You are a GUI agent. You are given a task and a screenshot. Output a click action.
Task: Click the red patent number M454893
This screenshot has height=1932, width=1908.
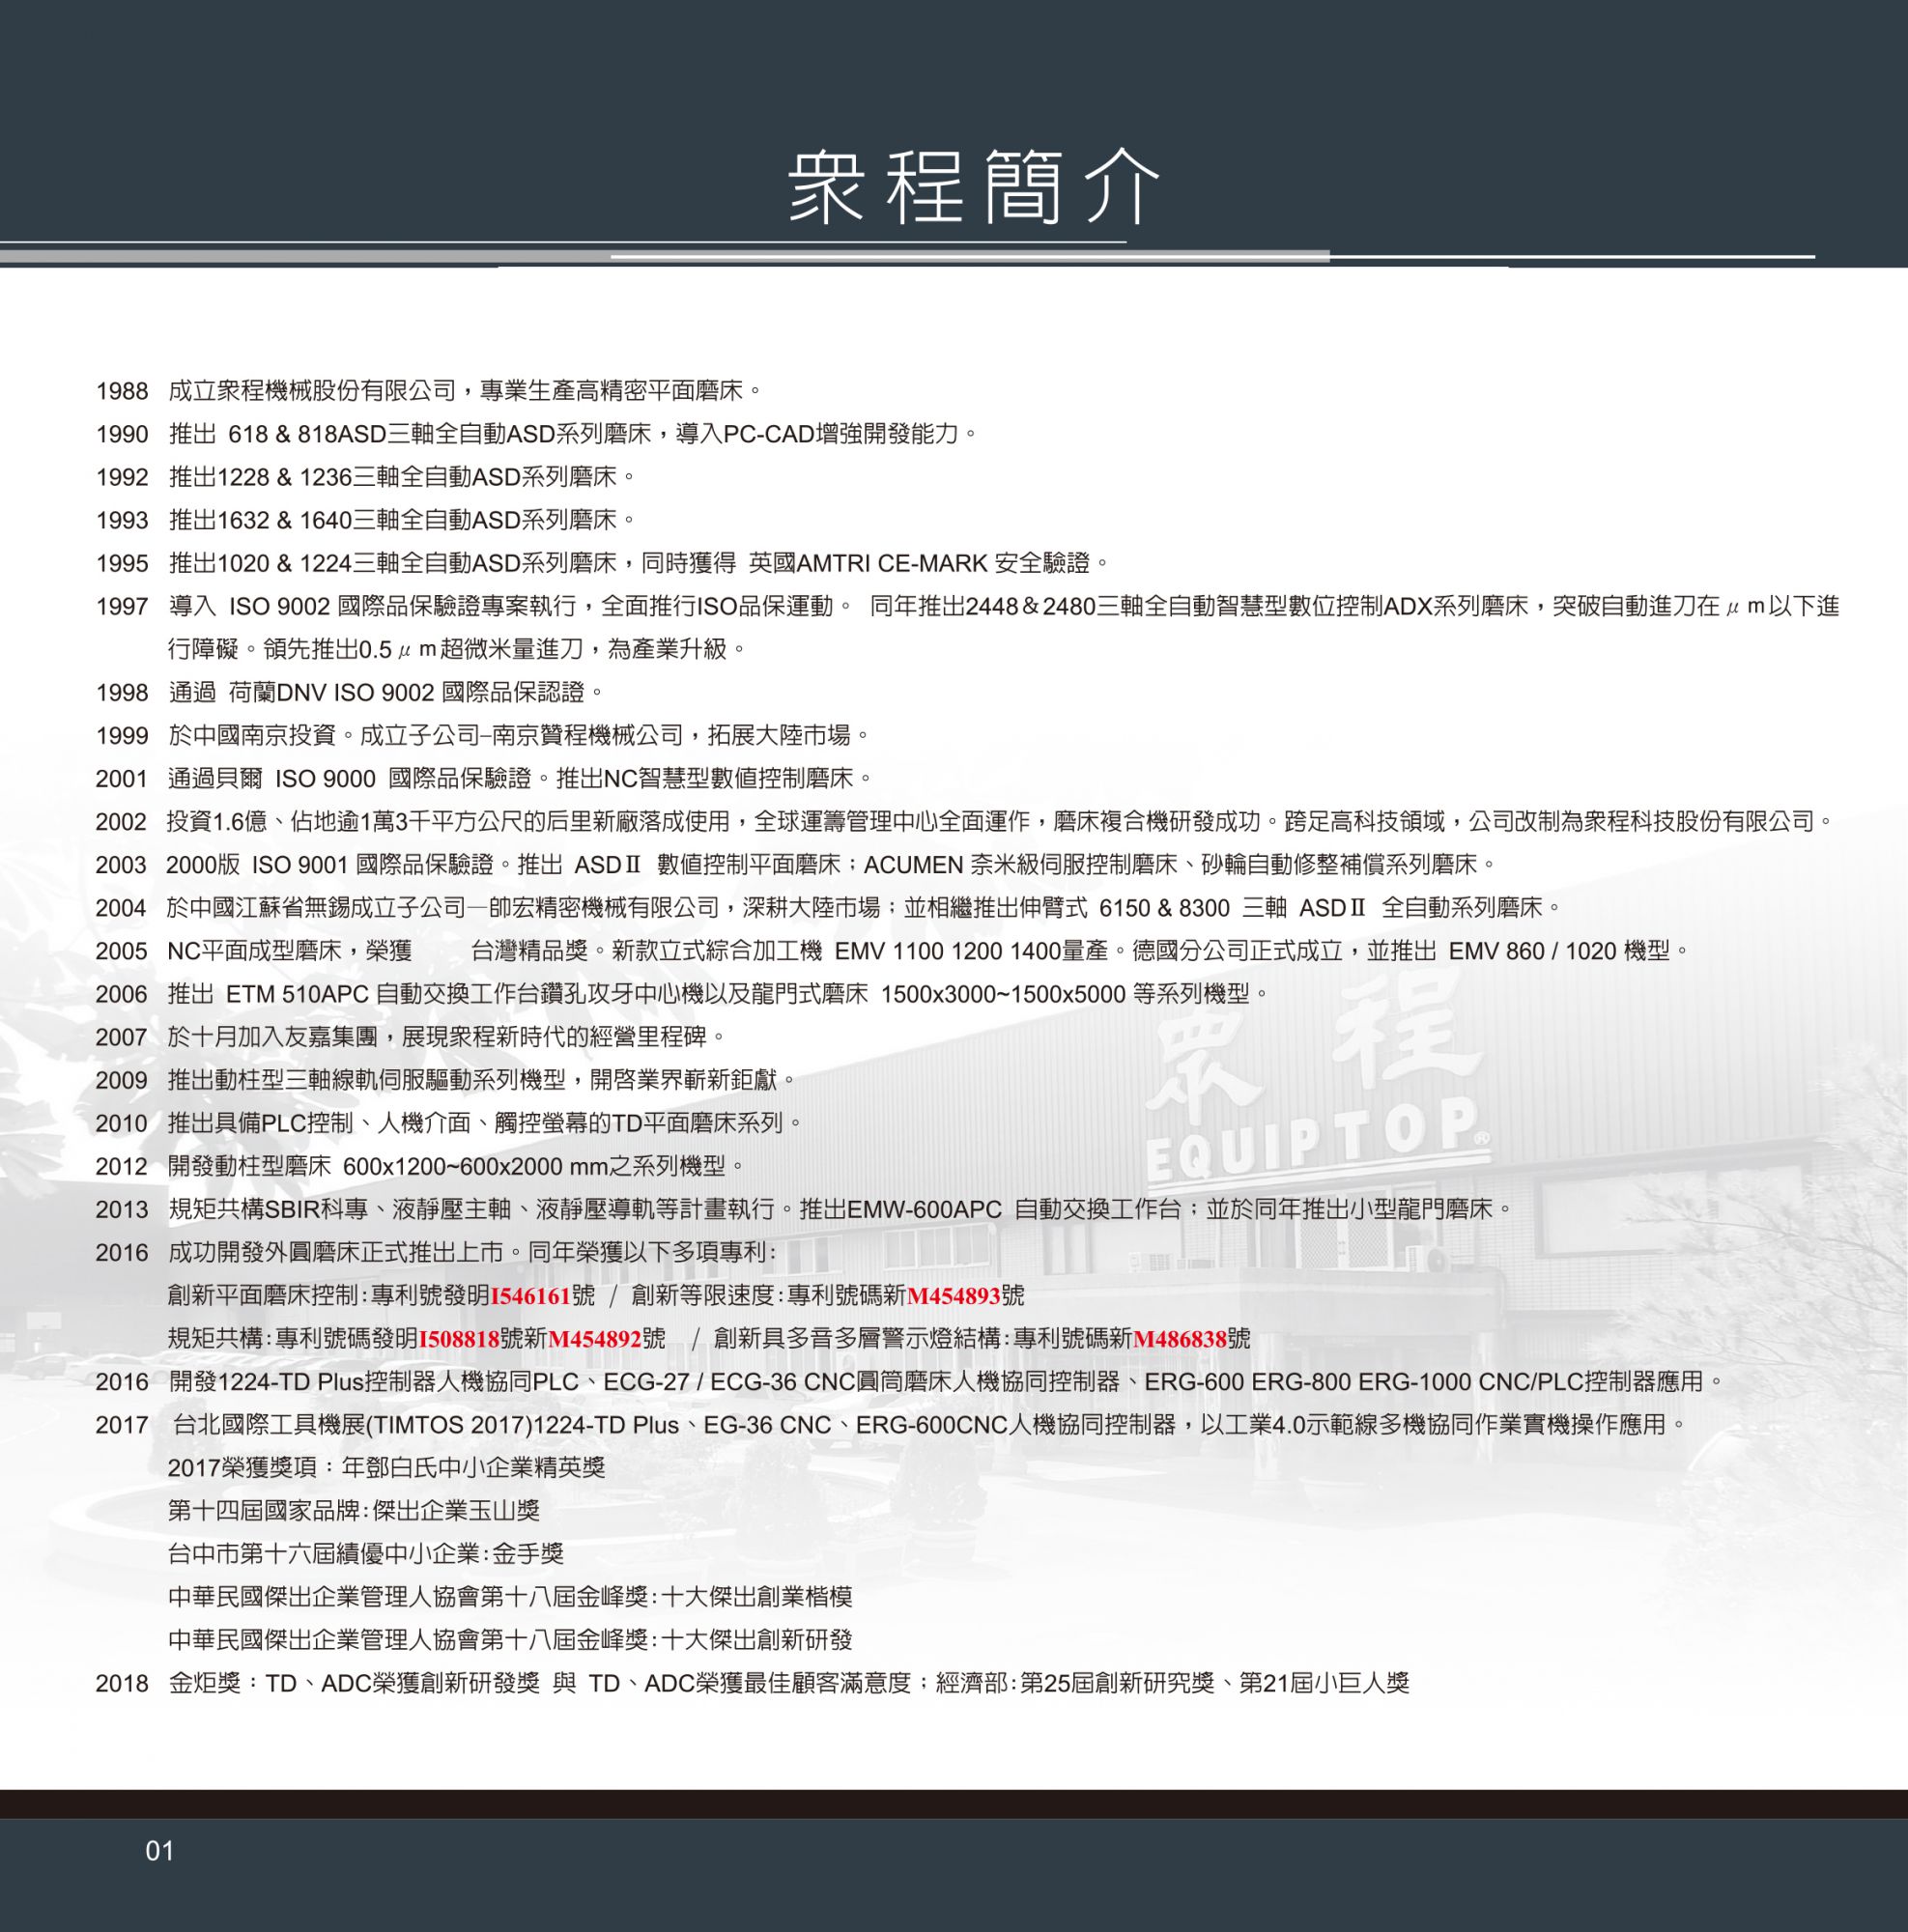click(x=953, y=1296)
